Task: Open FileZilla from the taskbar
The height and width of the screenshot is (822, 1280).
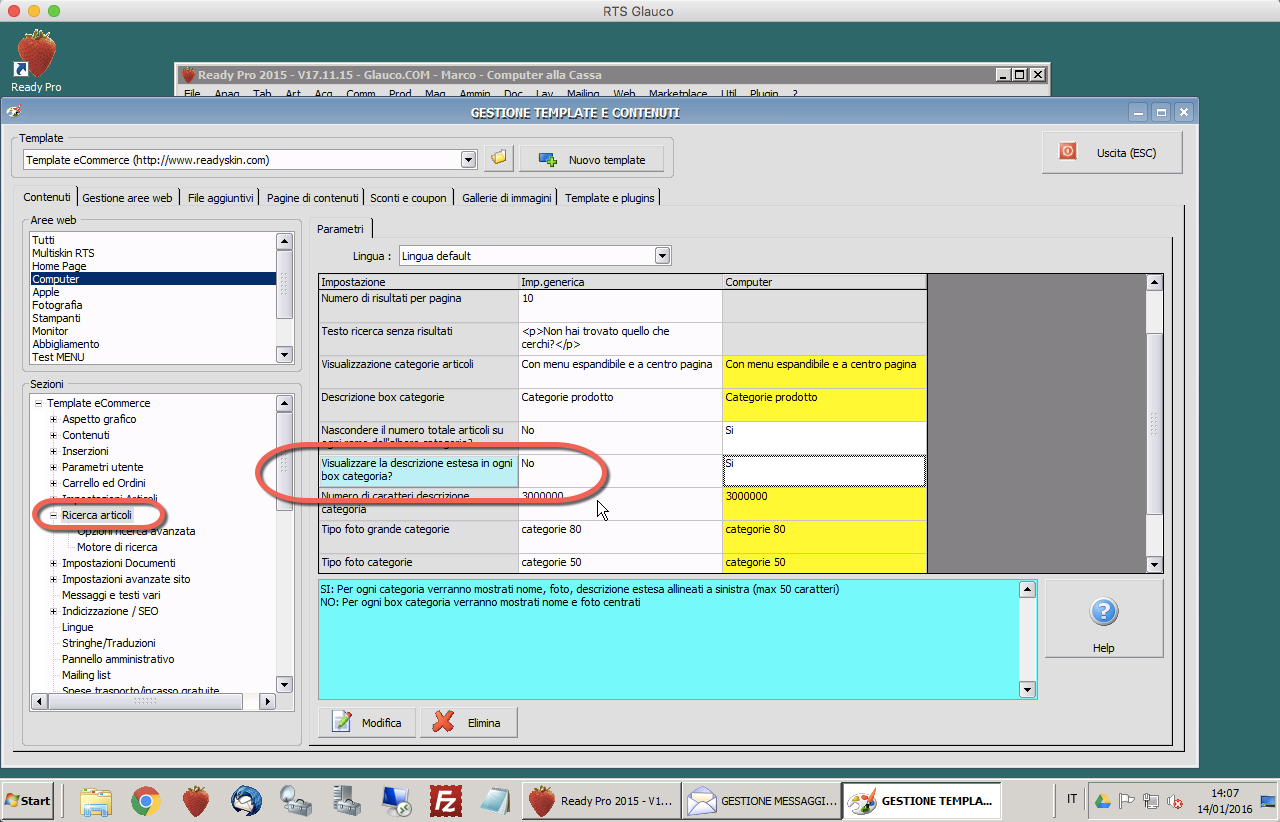Action: (x=444, y=800)
